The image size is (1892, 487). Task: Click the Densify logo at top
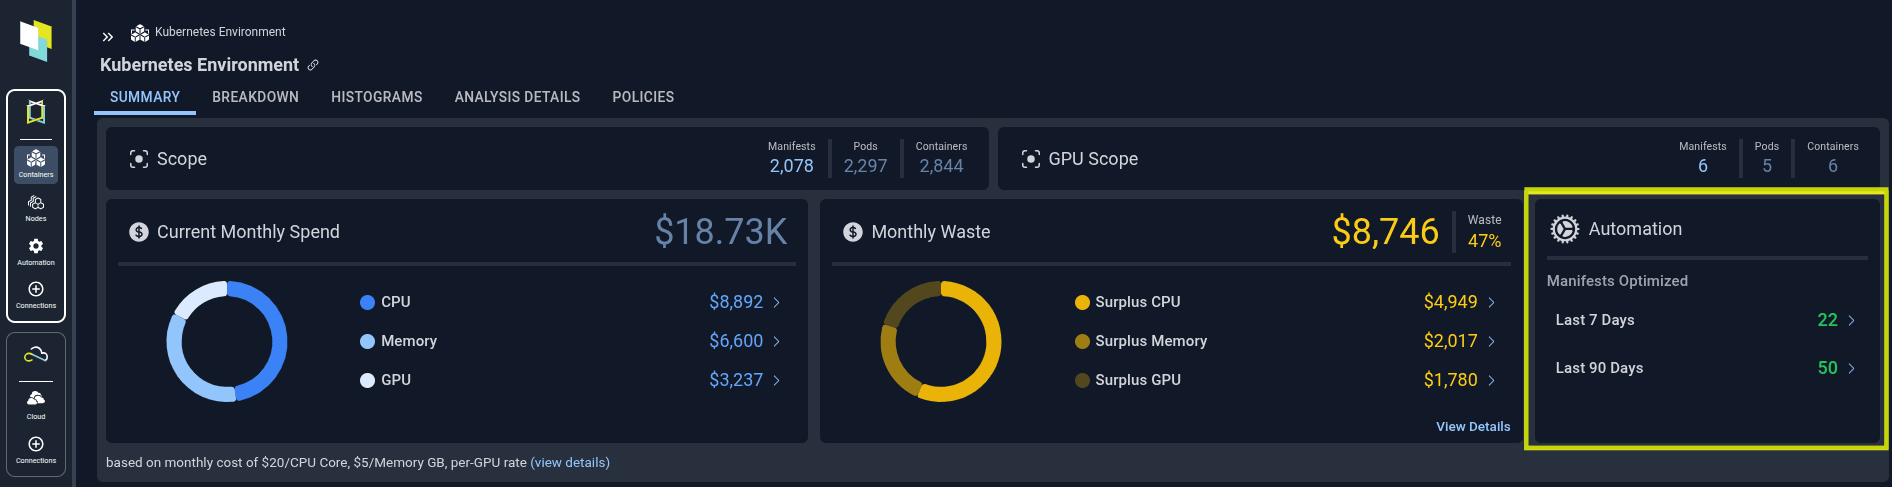coord(36,40)
